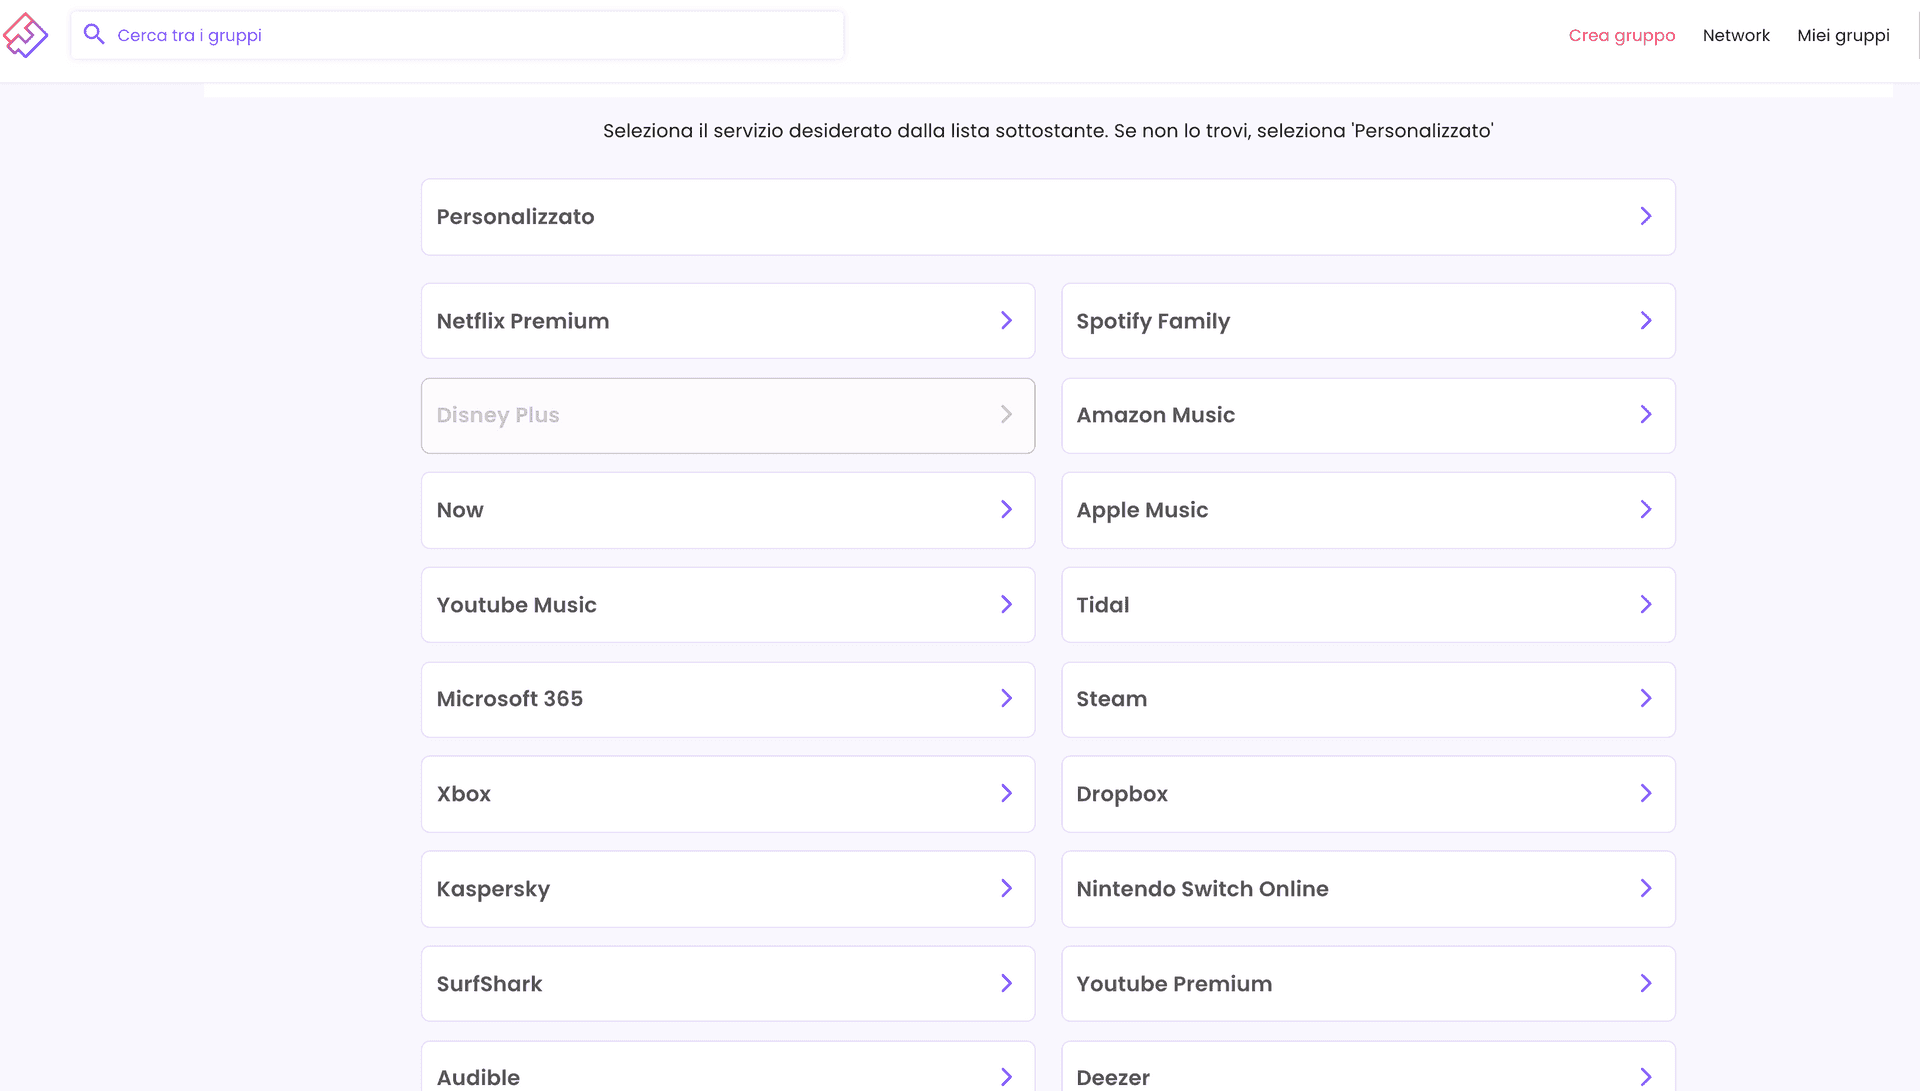Click the chevron on Kaspersky

click(1007, 888)
